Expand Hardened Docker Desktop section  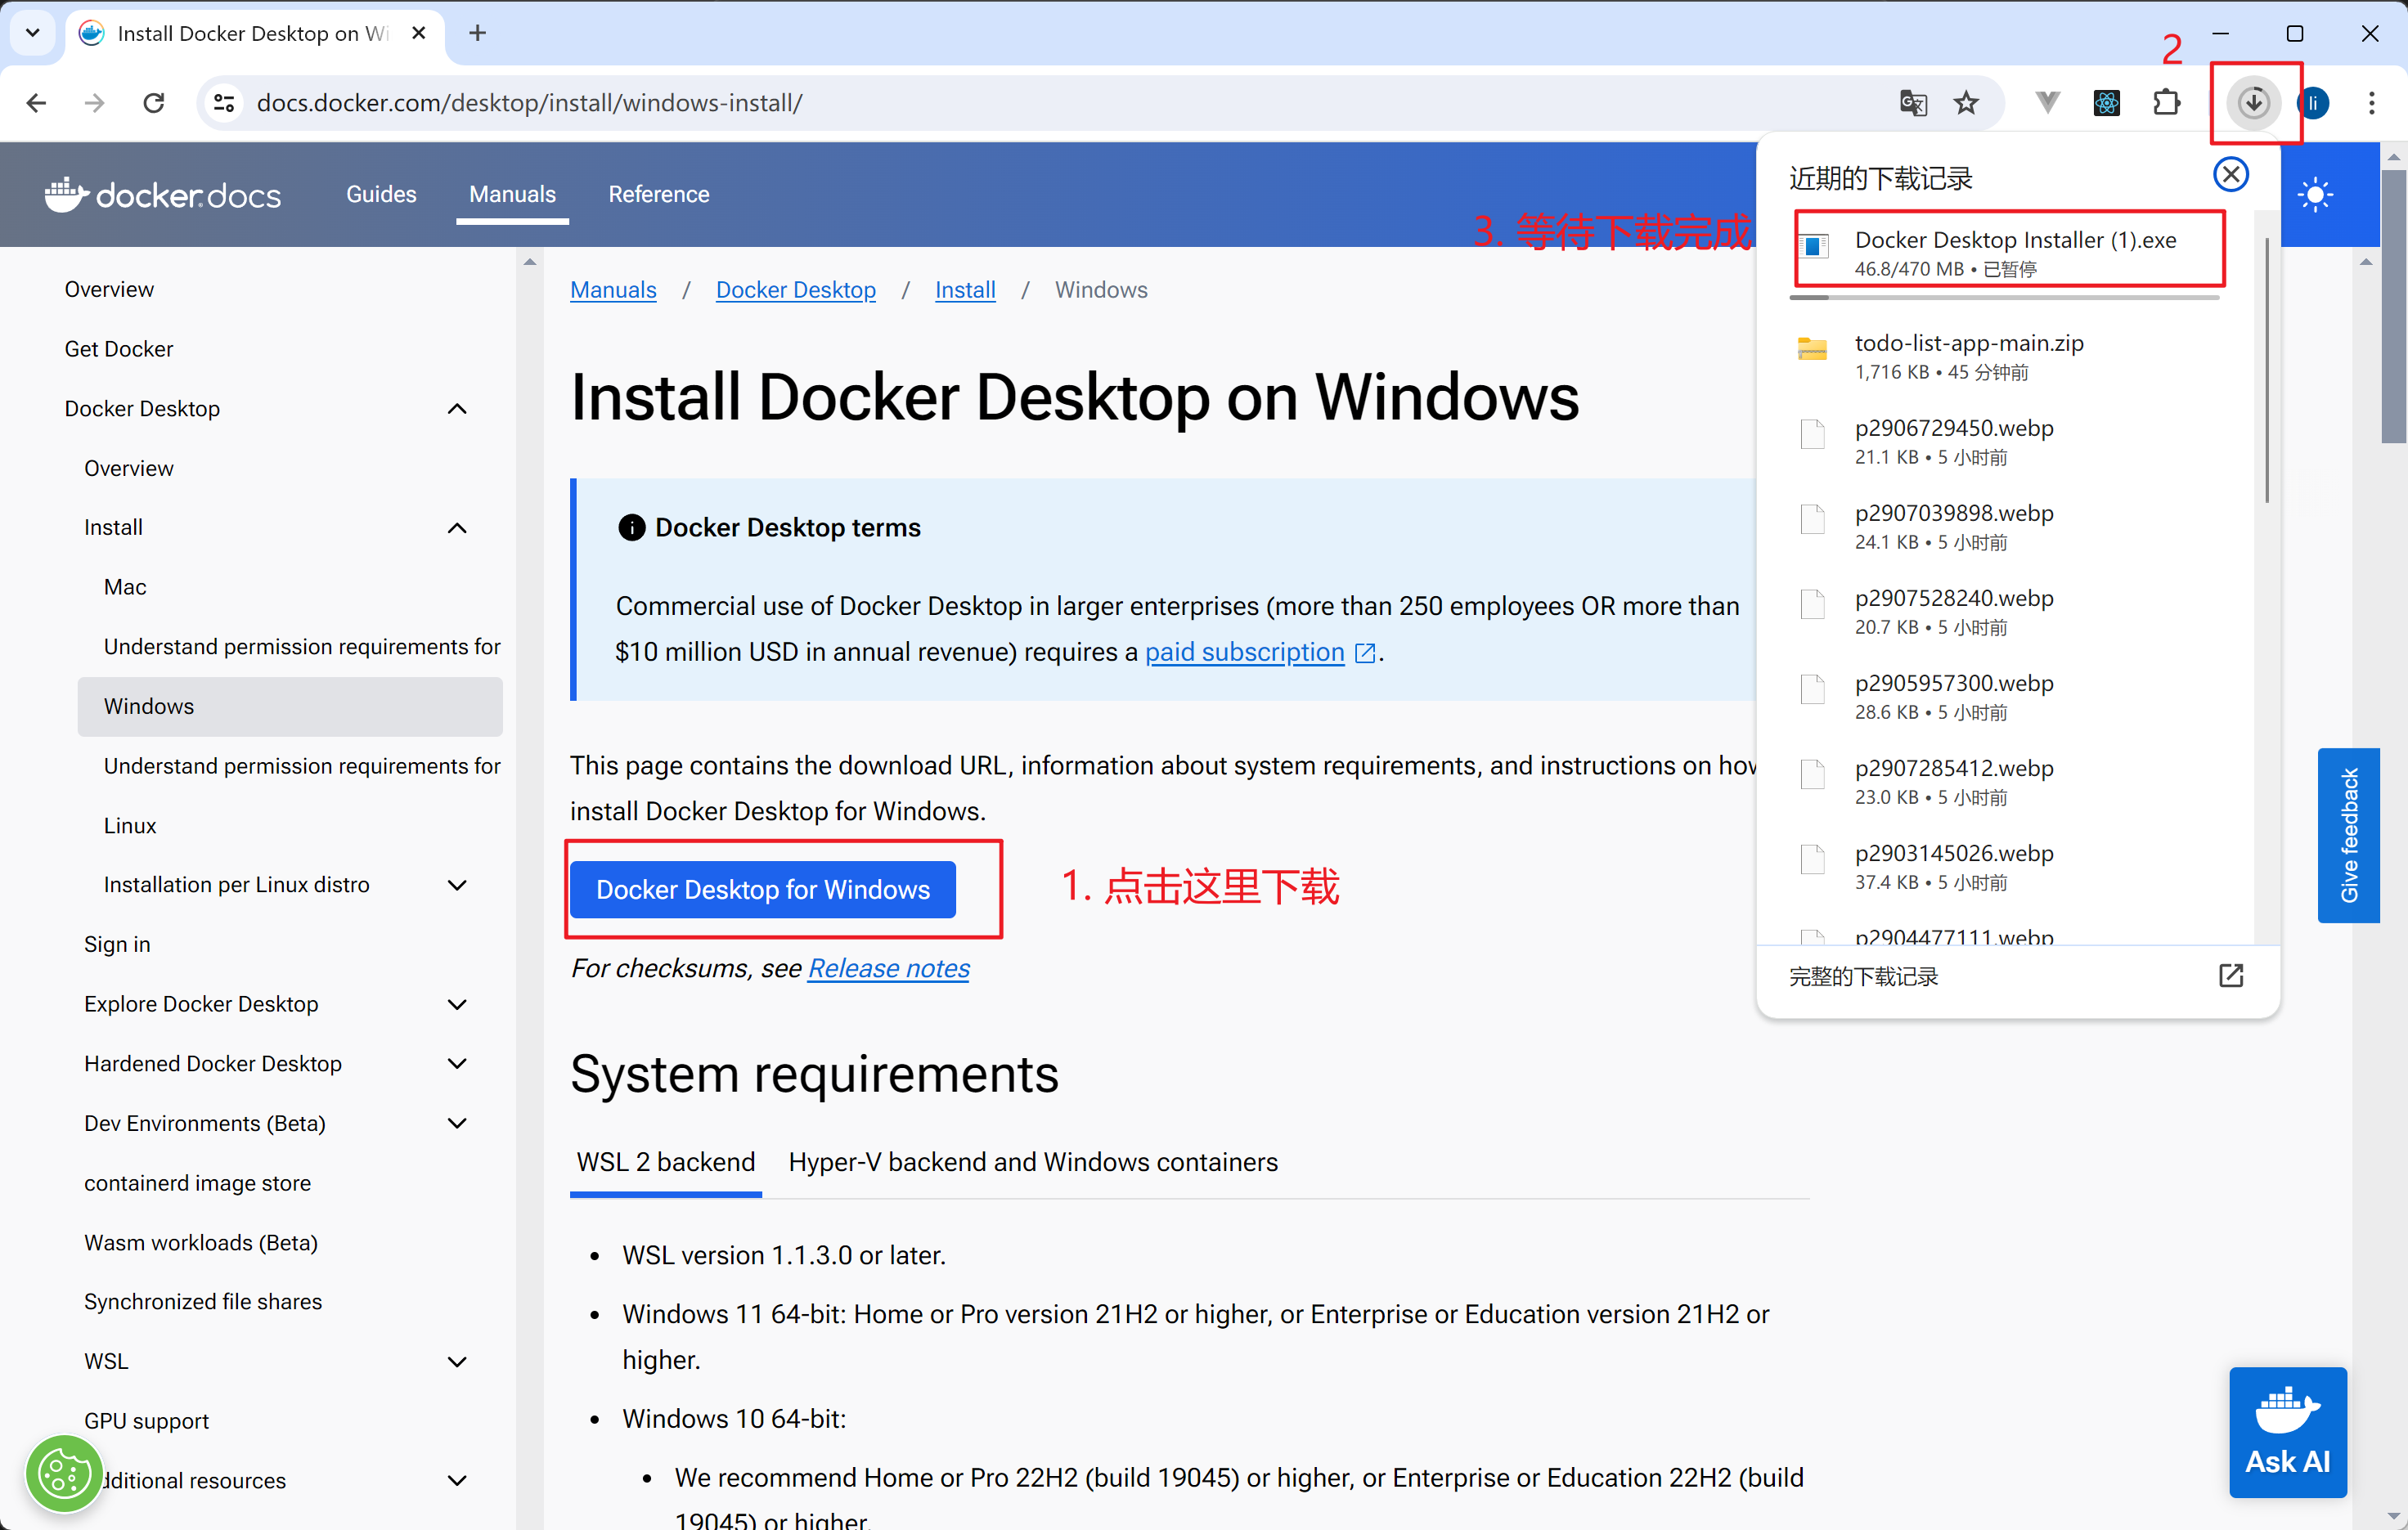[457, 1063]
